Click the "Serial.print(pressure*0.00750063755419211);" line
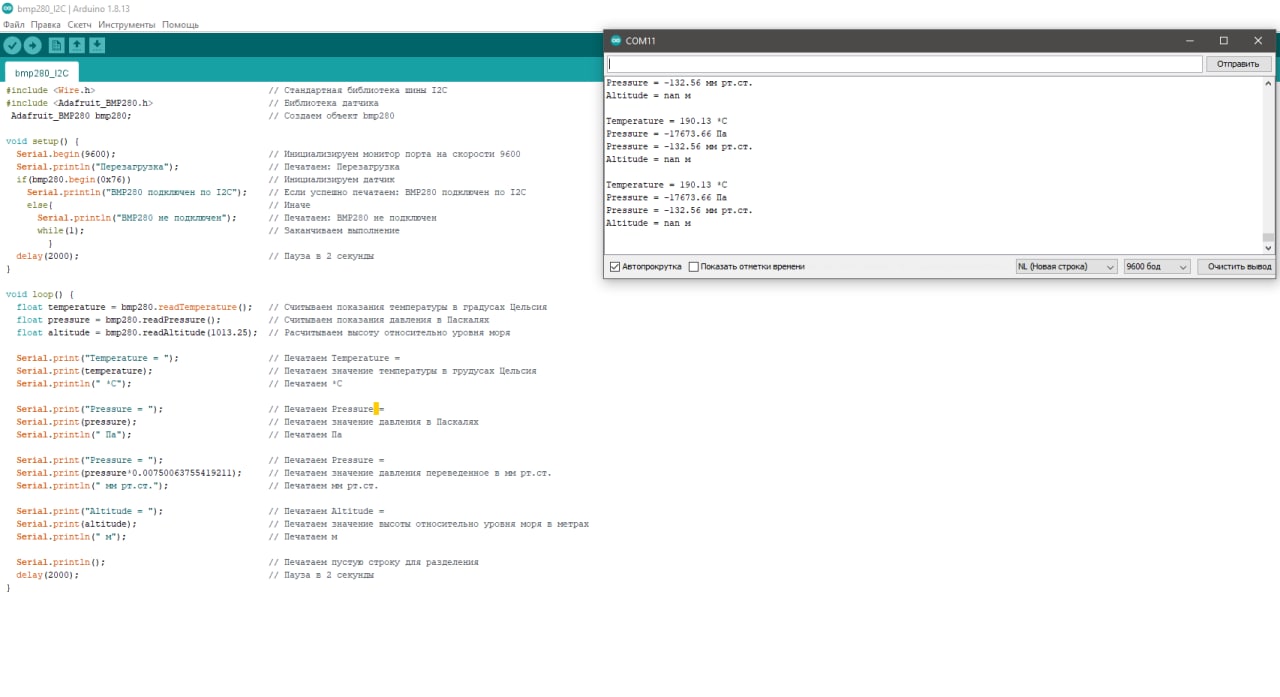The height and width of the screenshot is (697, 1280). [129, 473]
